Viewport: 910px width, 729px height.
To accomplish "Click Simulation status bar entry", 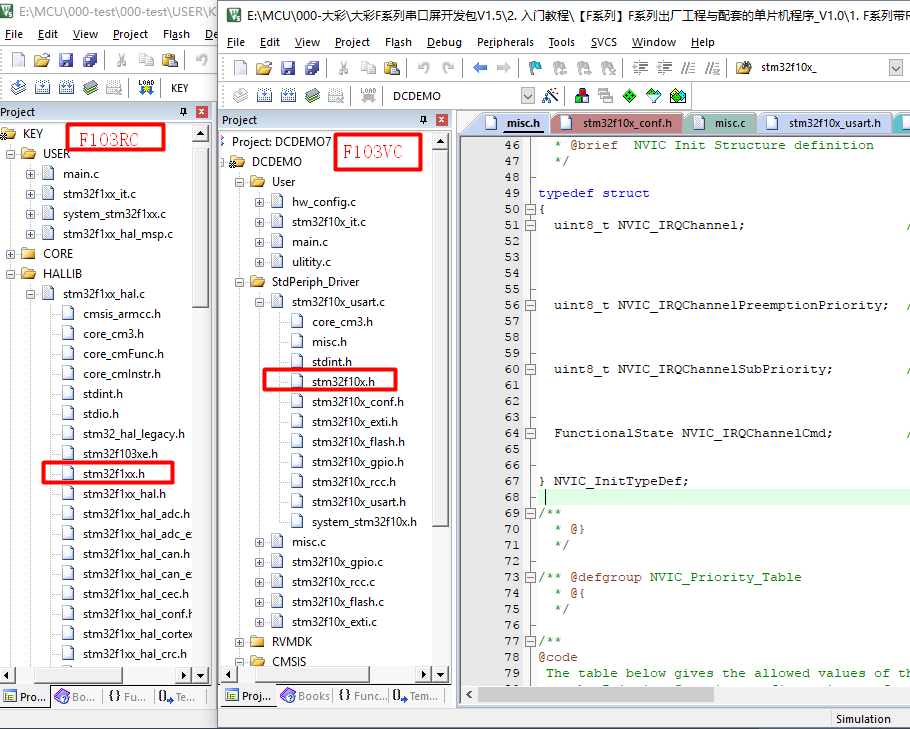I will (863, 719).
